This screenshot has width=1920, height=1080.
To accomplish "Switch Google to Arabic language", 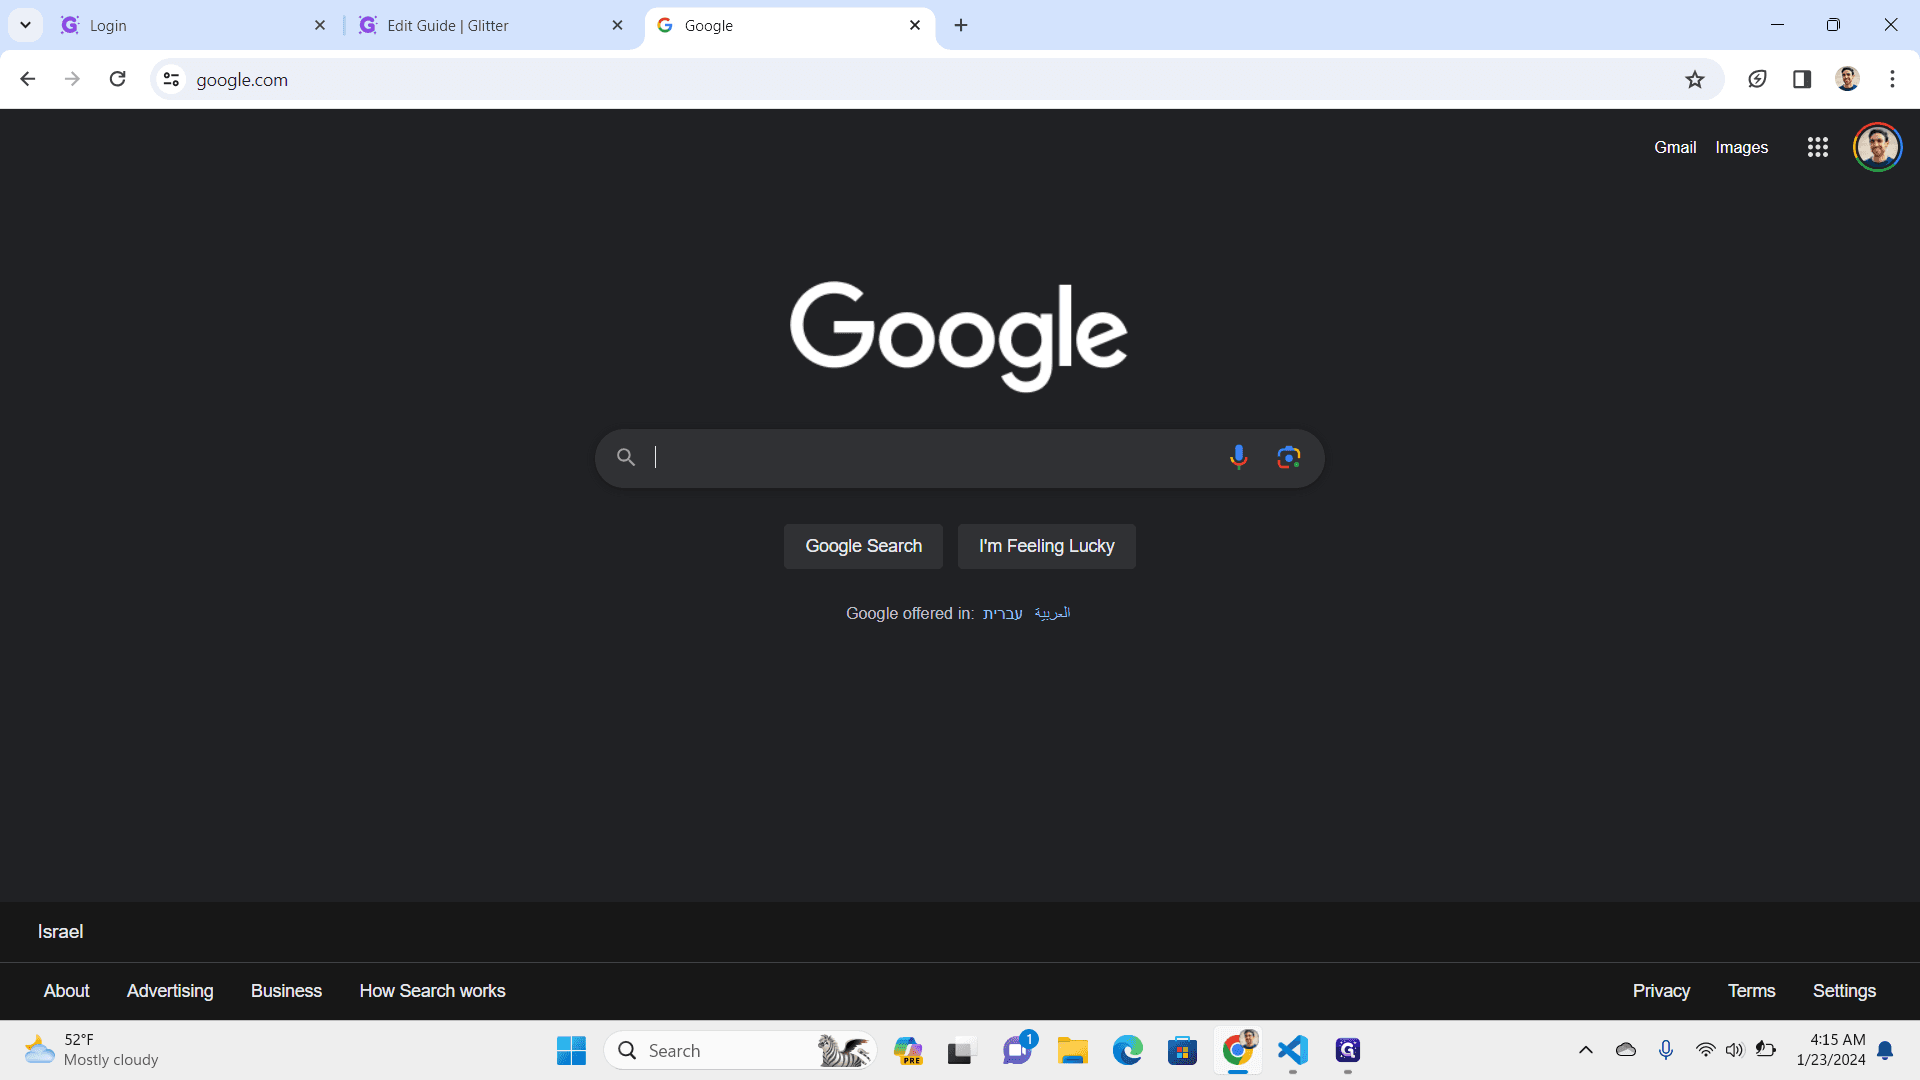I will coord(1052,613).
